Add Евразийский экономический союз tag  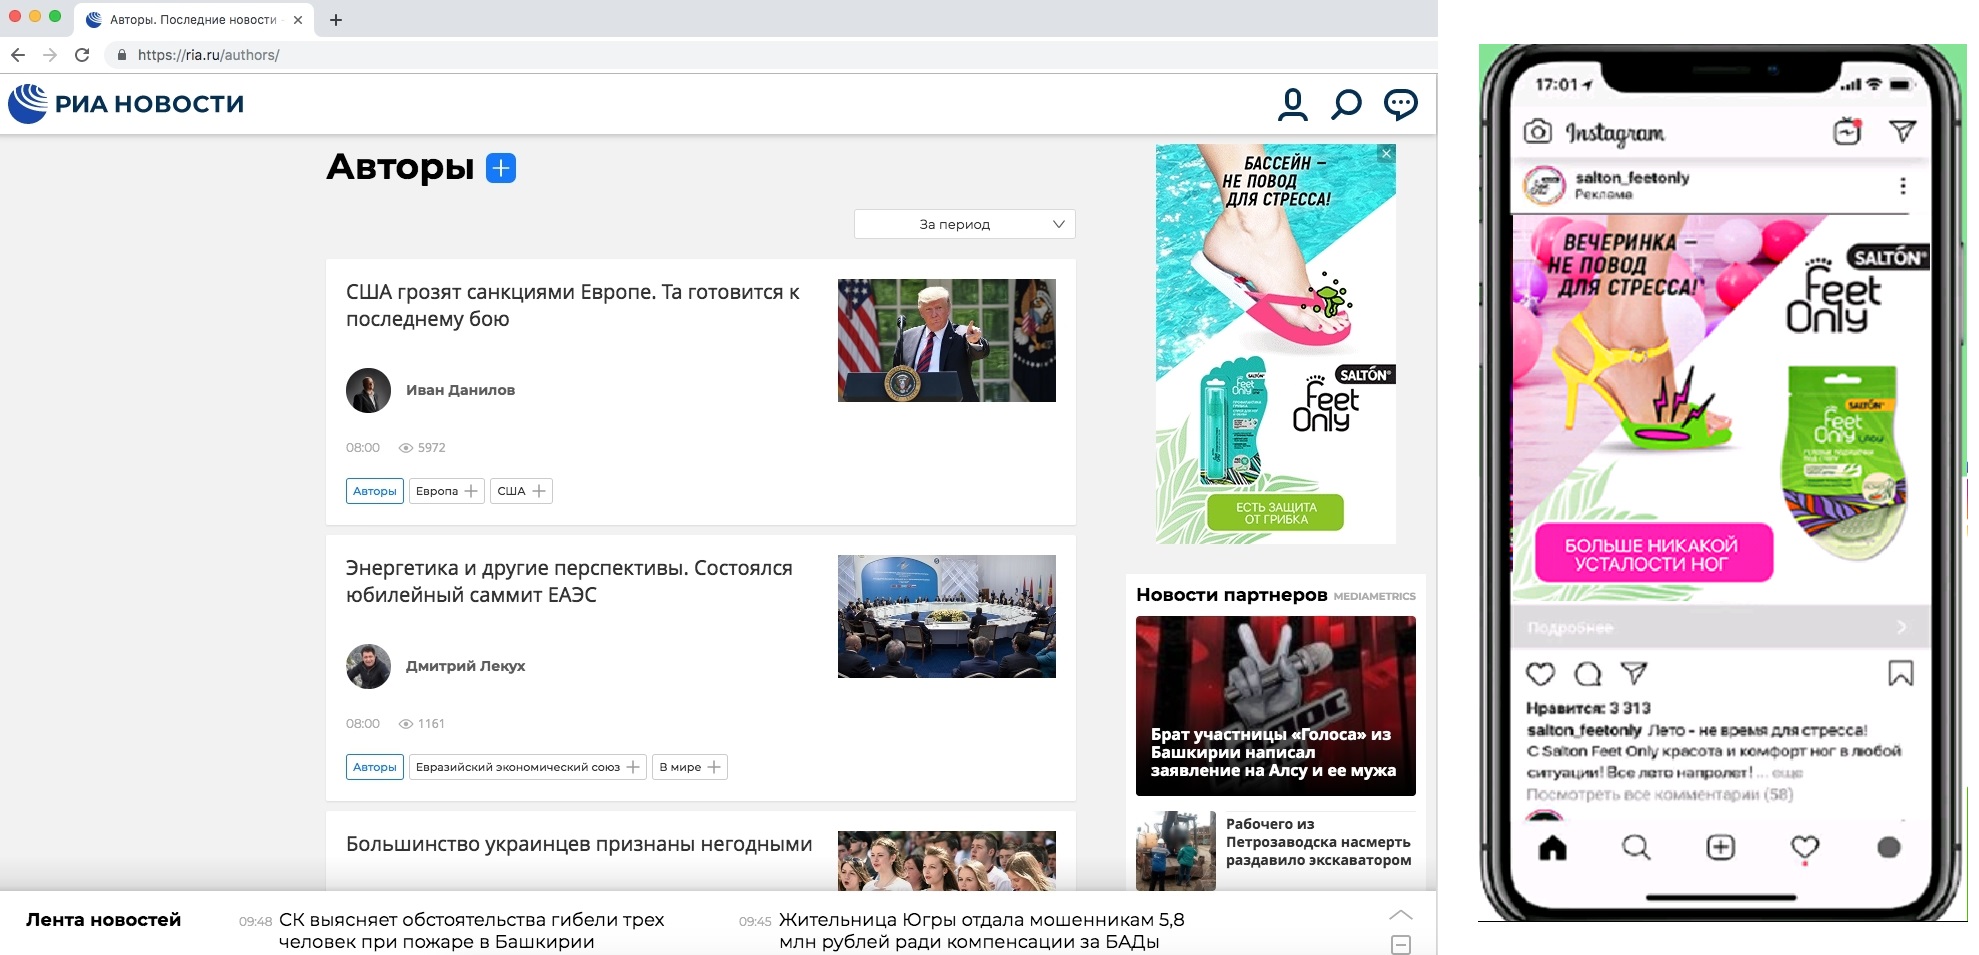tap(633, 767)
